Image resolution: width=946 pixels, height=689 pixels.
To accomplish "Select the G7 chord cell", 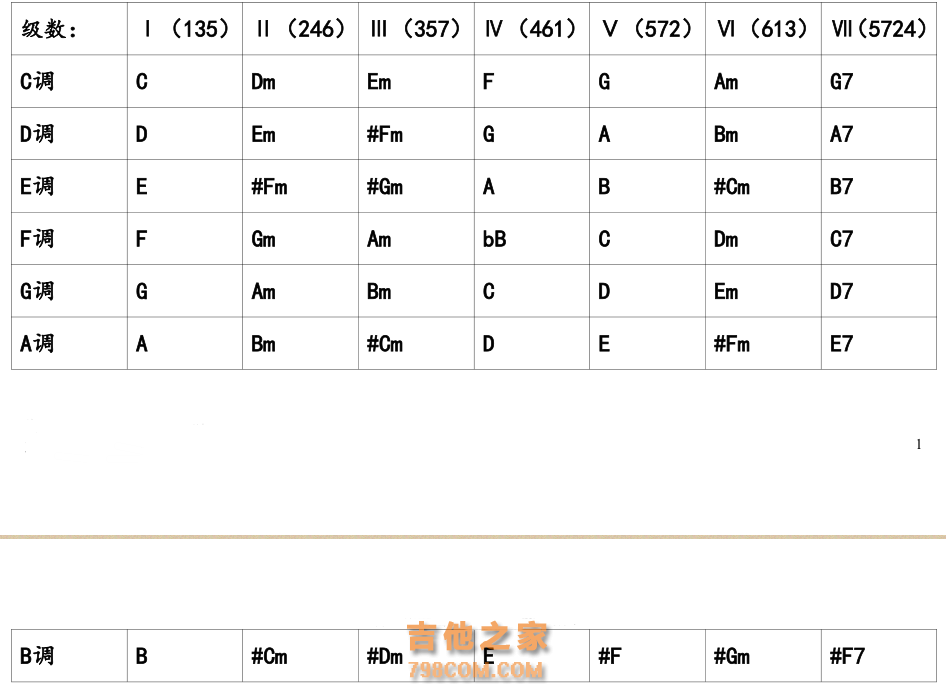I will [878, 81].
